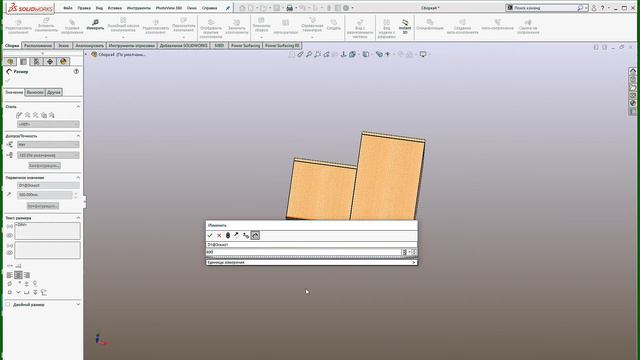Image resolution: width=640 pixels, height=360 pixels.
Task: Select center text justification in the Размер panel
Action: point(18,275)
